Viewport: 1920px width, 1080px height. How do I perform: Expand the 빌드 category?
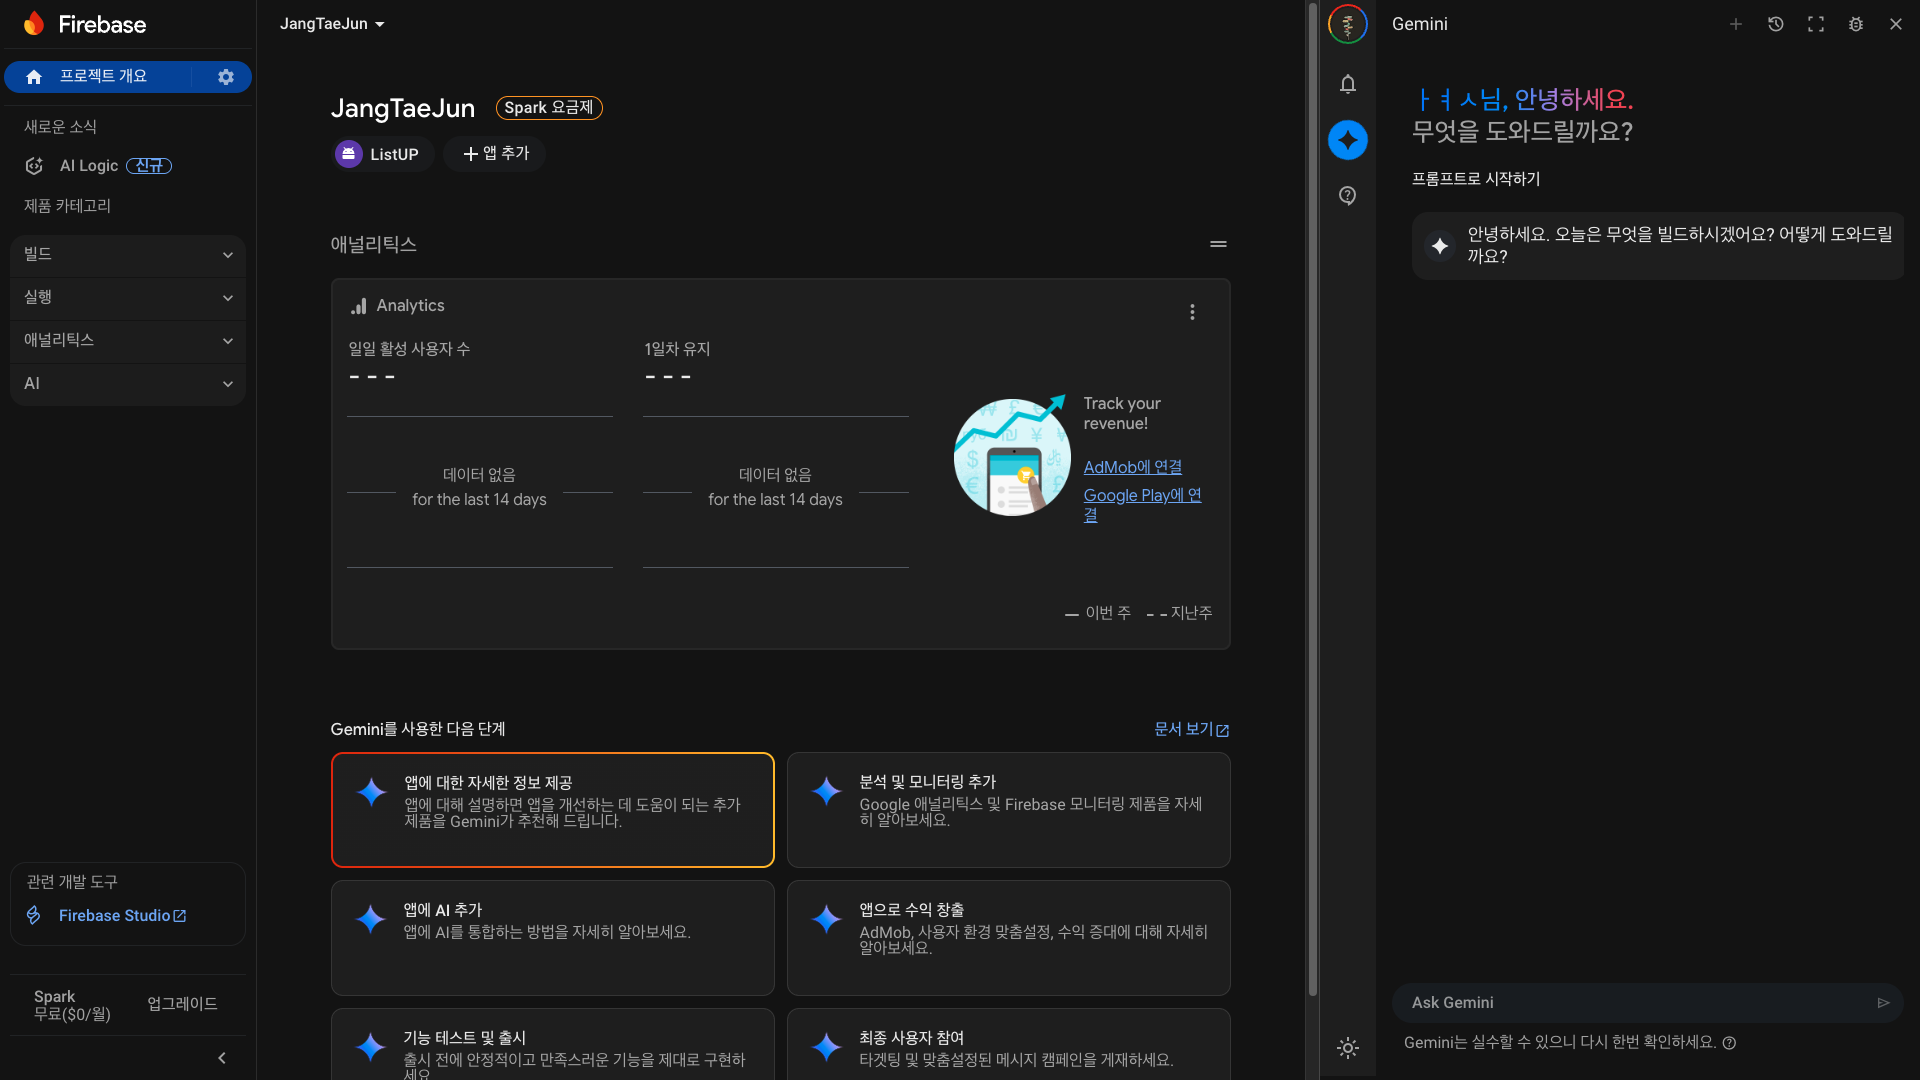[x=127, y=255]
